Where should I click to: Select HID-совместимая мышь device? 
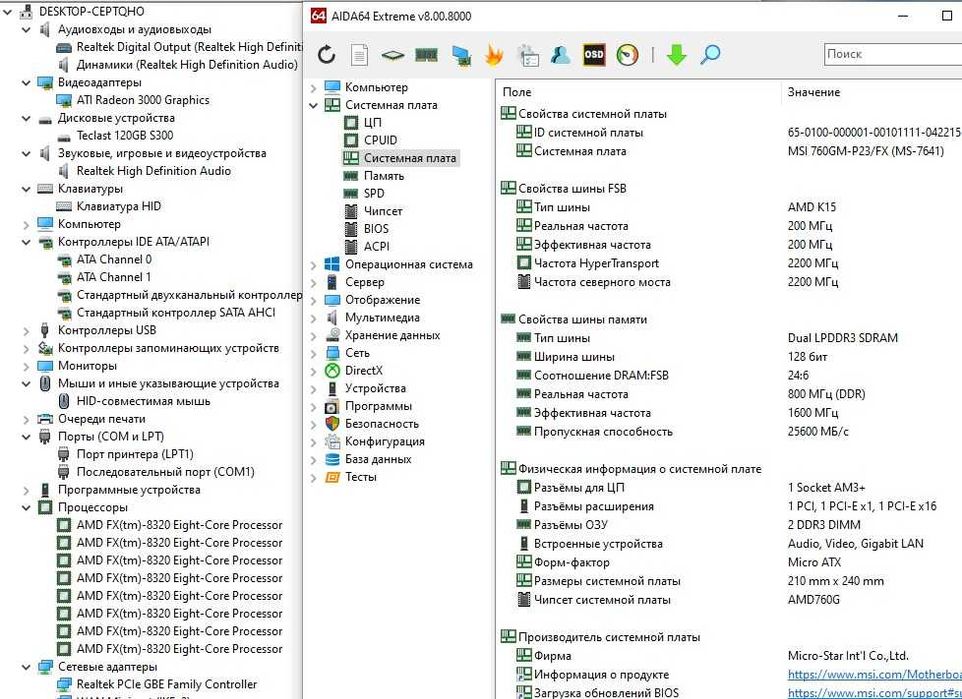click(144, 401)
